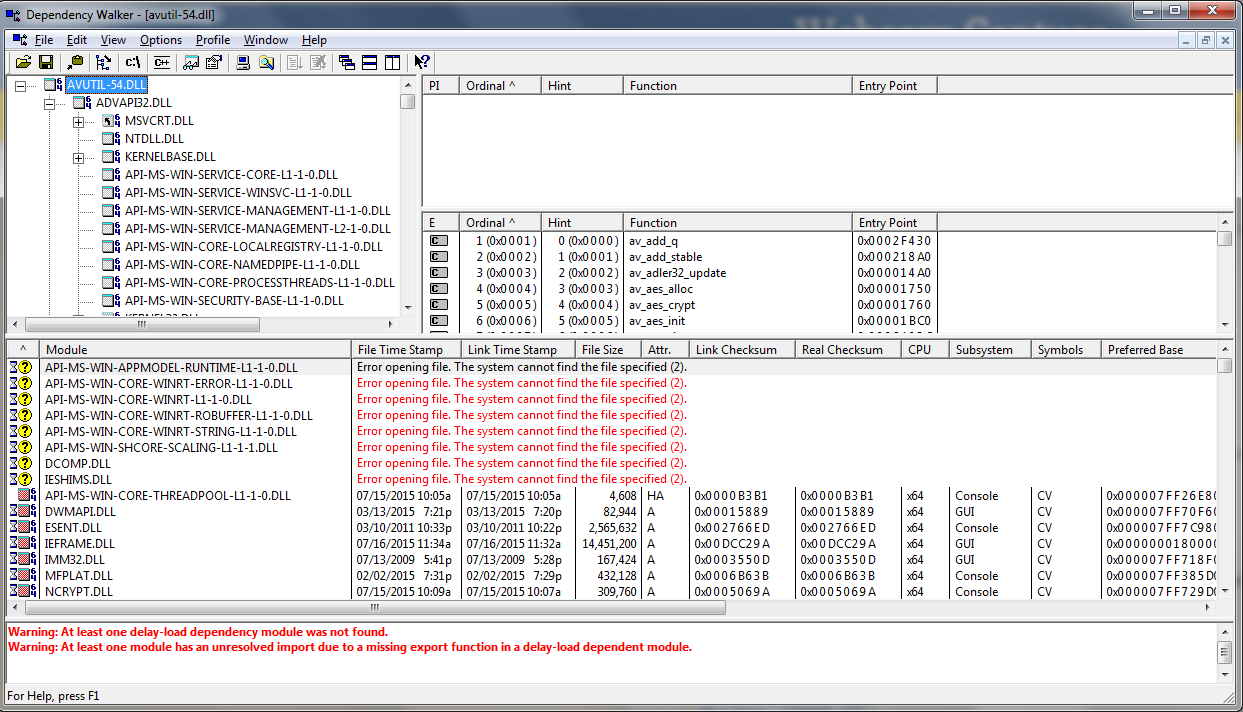Open the File menu

coord(44,40)
